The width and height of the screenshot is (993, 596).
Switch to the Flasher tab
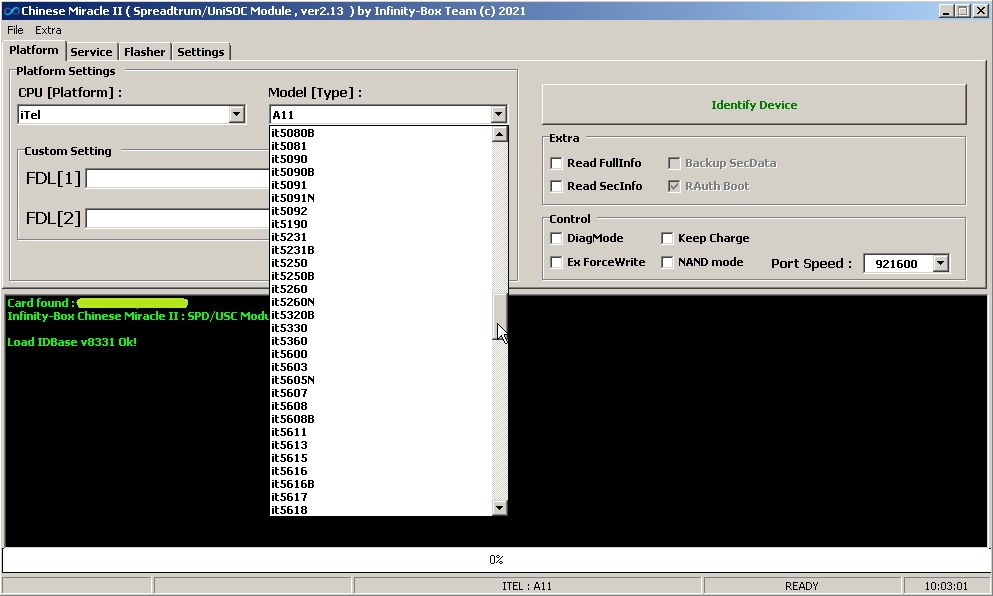[x=145, y=52]
